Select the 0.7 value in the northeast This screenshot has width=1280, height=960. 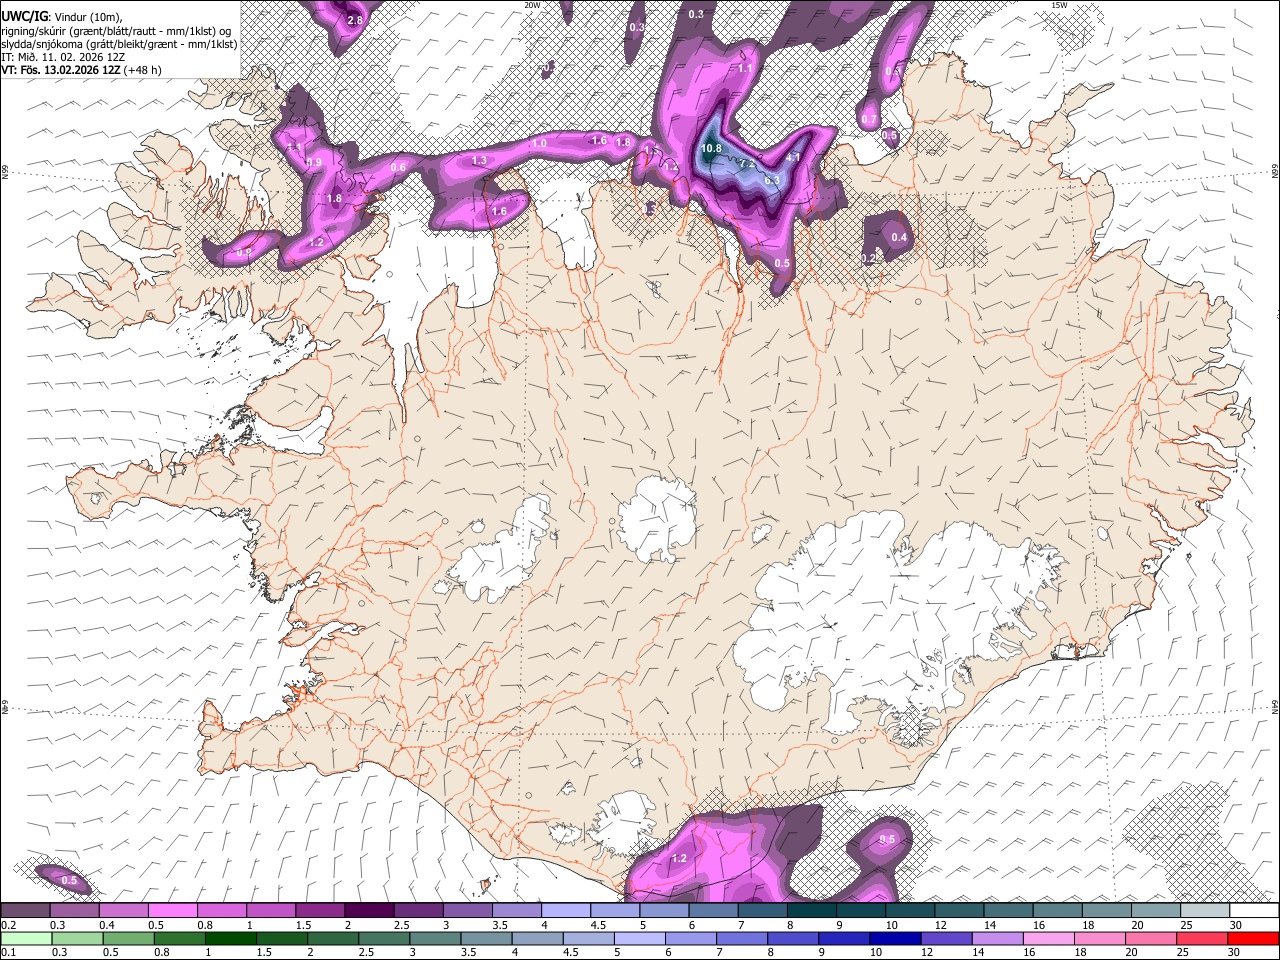point(869,120)
